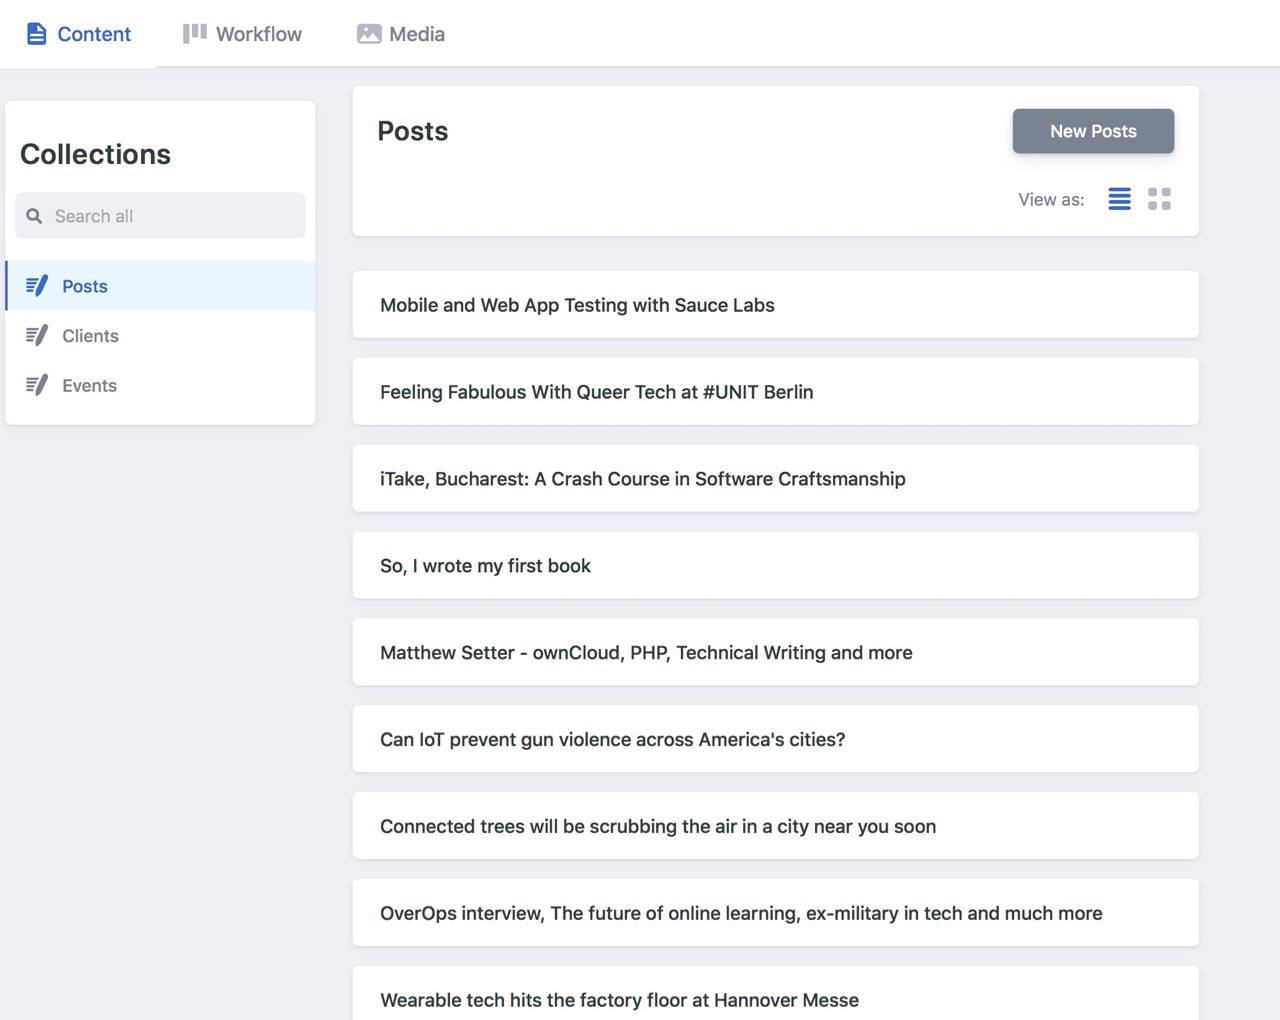The width and height of the screenshot is (1280, 1020).
Task: Click the Workflow columns icon
Action: 194,34
